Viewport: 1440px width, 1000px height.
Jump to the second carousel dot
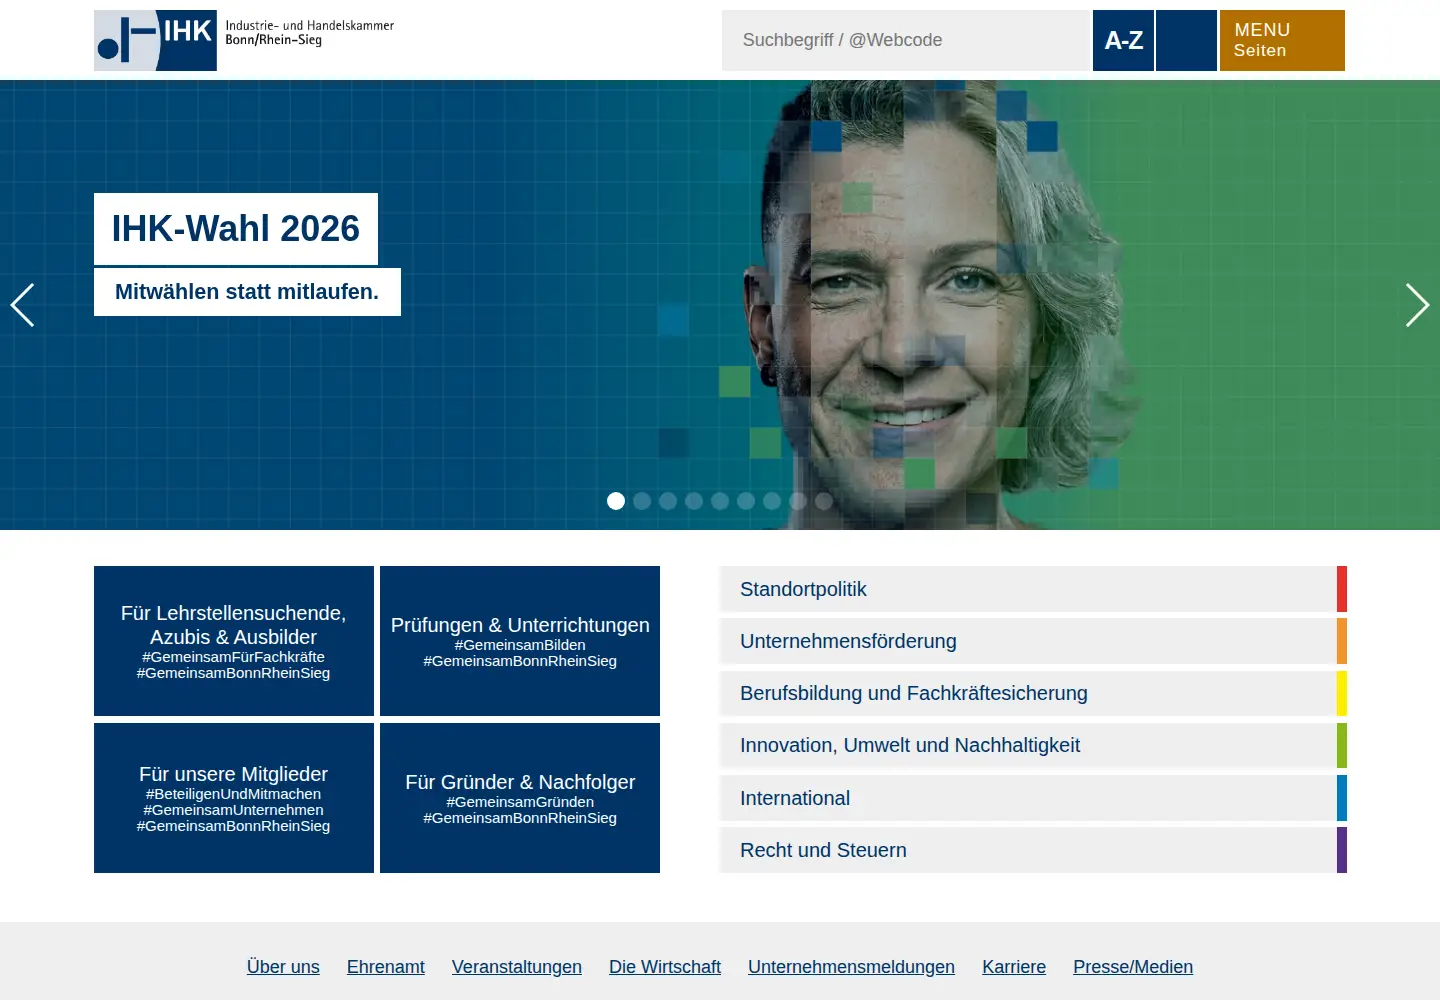click(x=642, y=501)
